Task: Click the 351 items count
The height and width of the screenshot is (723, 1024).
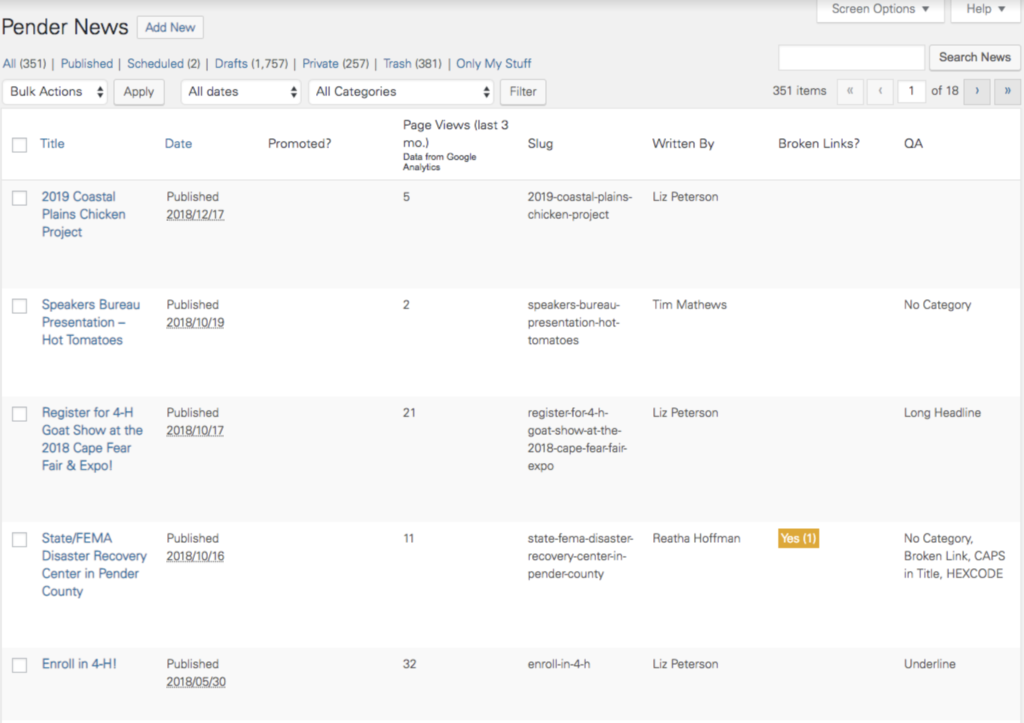Action: 799,91
